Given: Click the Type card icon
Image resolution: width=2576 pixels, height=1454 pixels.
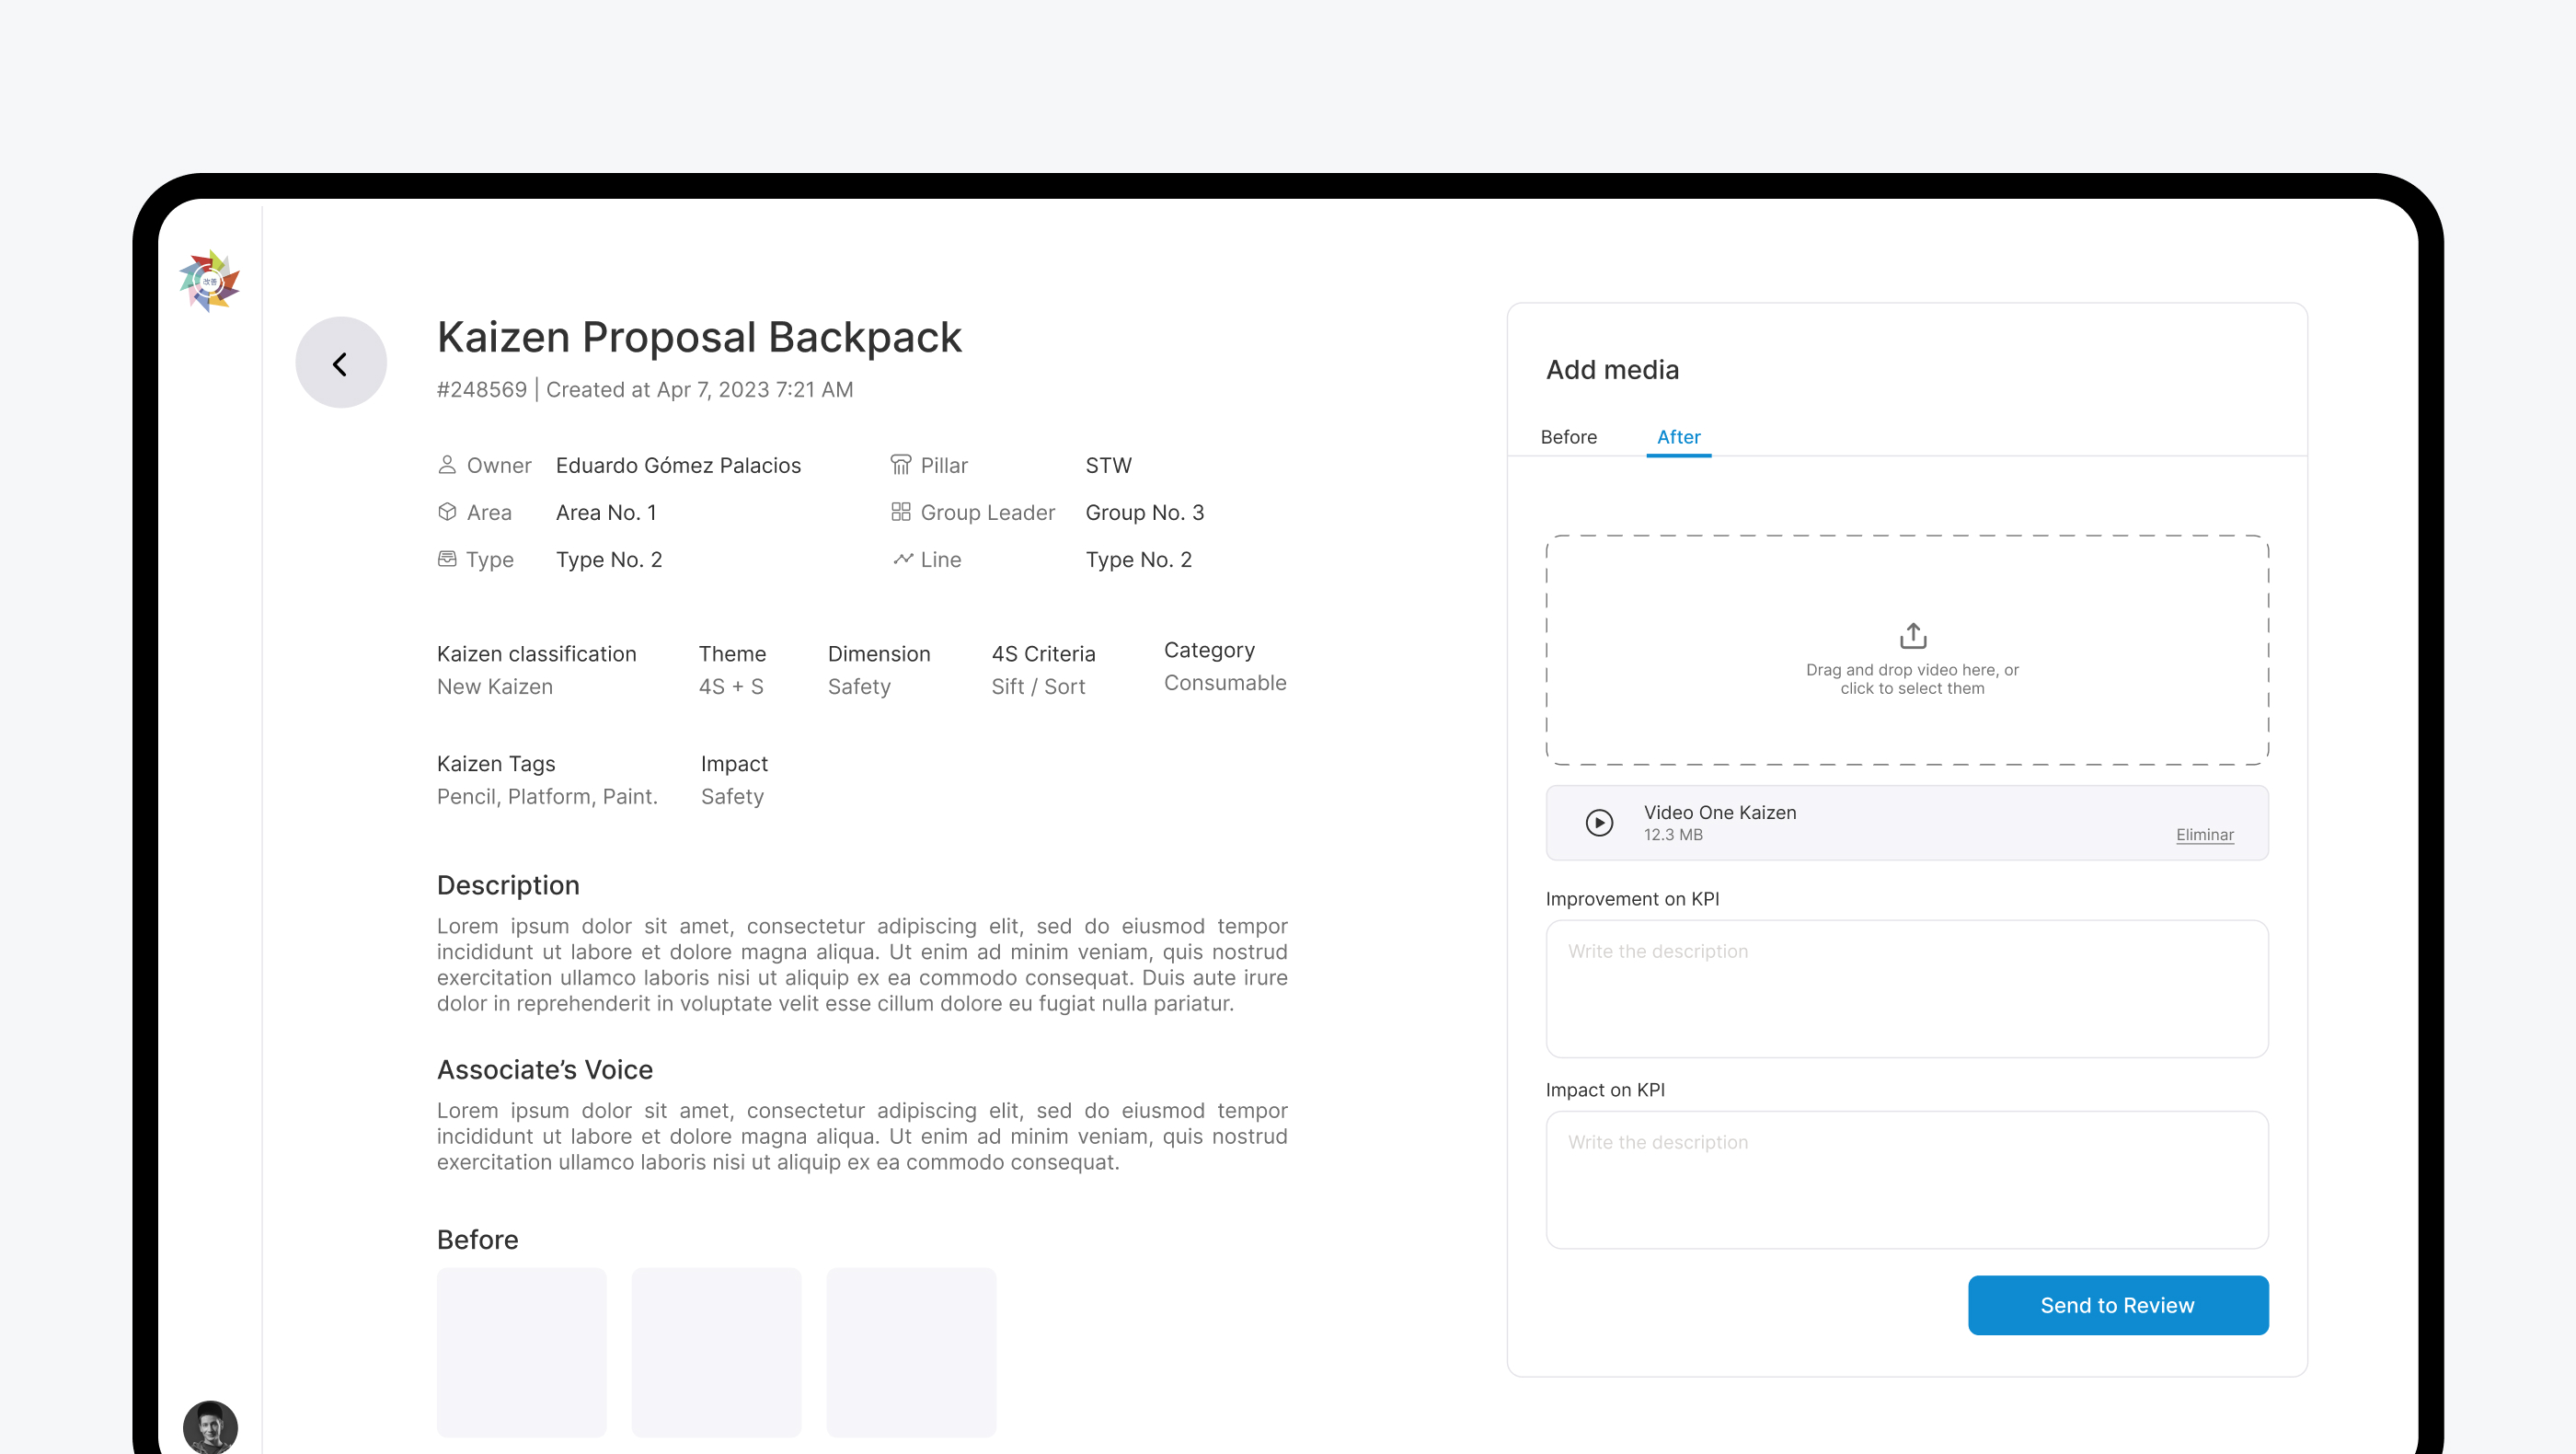Looking at the screenshot, I should (447, 559).
